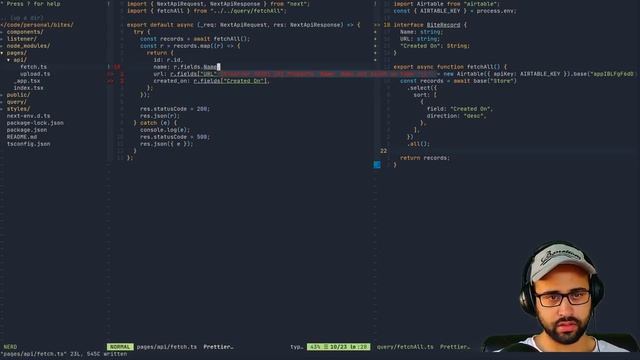This screenshot has height=360, width=640.
Task: Click 'URL: string;' in BiteRecord interface
Action: [x=420, y=39]
